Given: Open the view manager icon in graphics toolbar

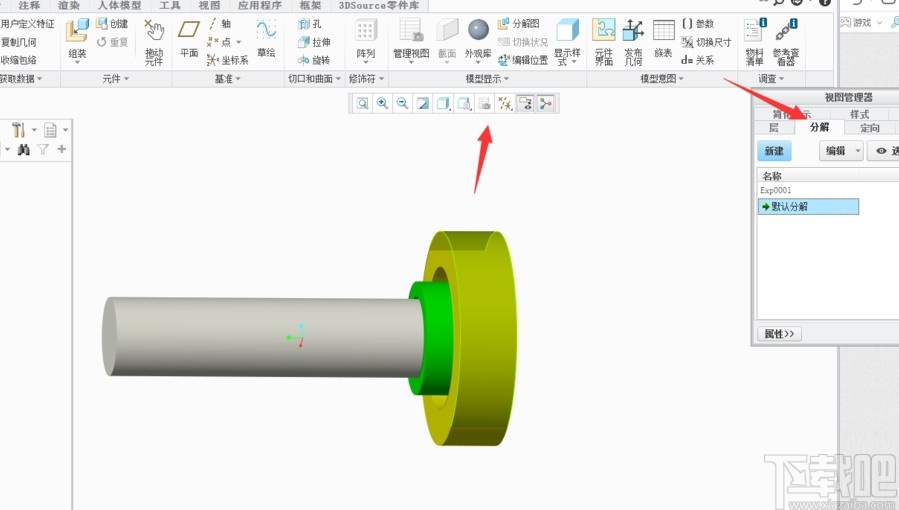Looking at the screenshot, I should (484, 103).
